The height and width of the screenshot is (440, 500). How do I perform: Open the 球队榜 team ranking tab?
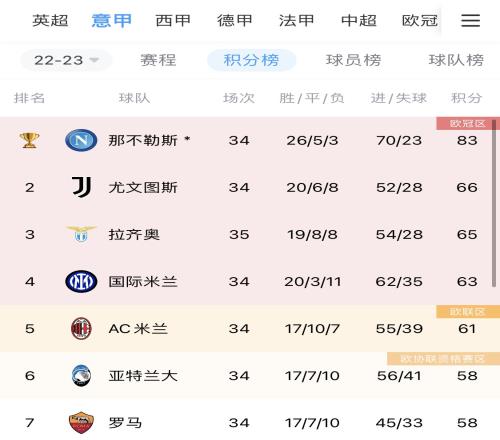point(456,60)
